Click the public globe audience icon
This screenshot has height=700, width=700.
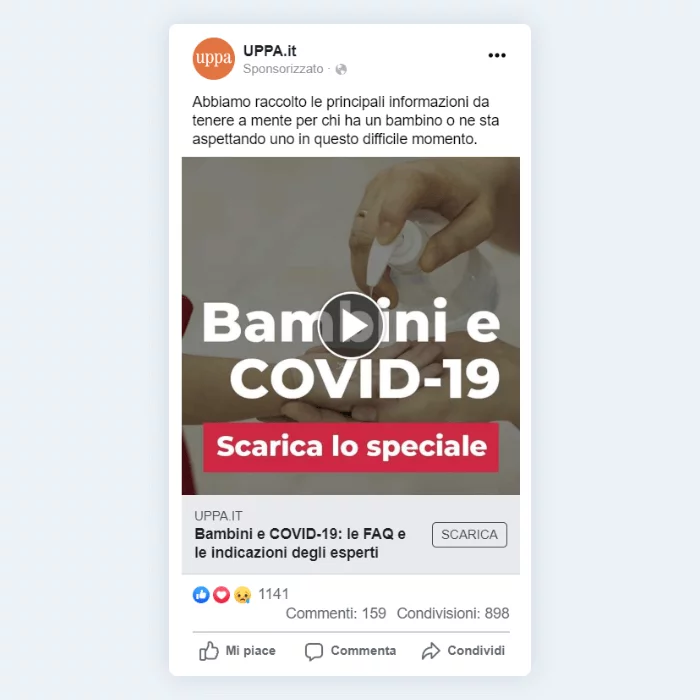[x=341, y=69]
